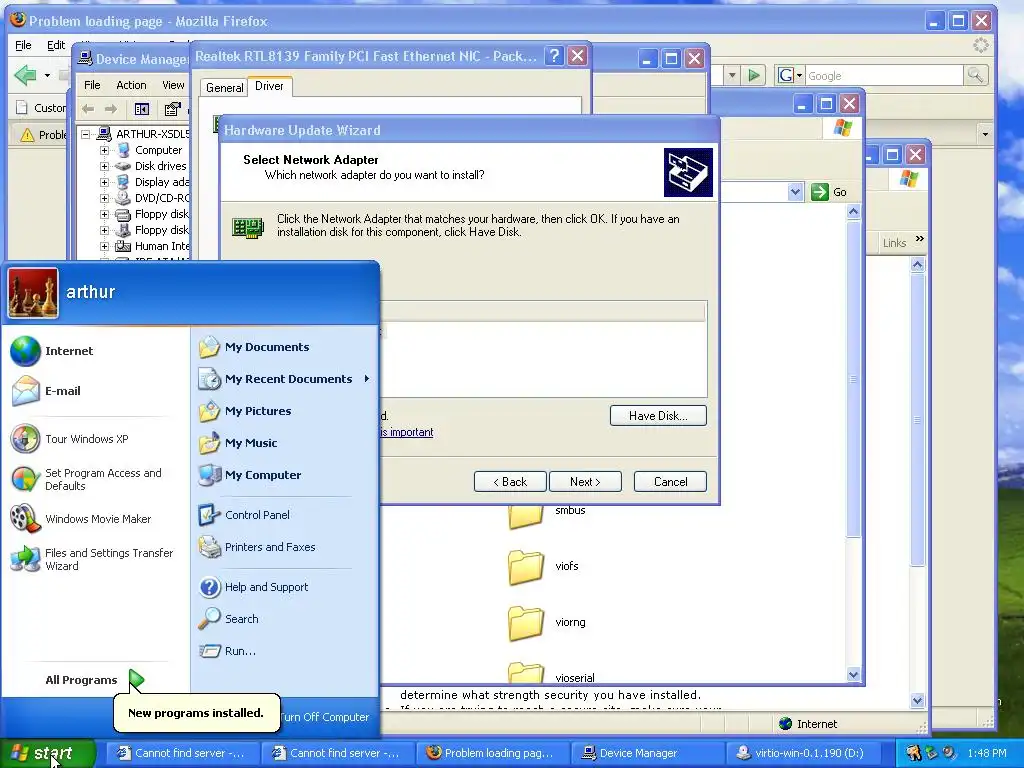Click the Back button in wizard

(509, 482)
